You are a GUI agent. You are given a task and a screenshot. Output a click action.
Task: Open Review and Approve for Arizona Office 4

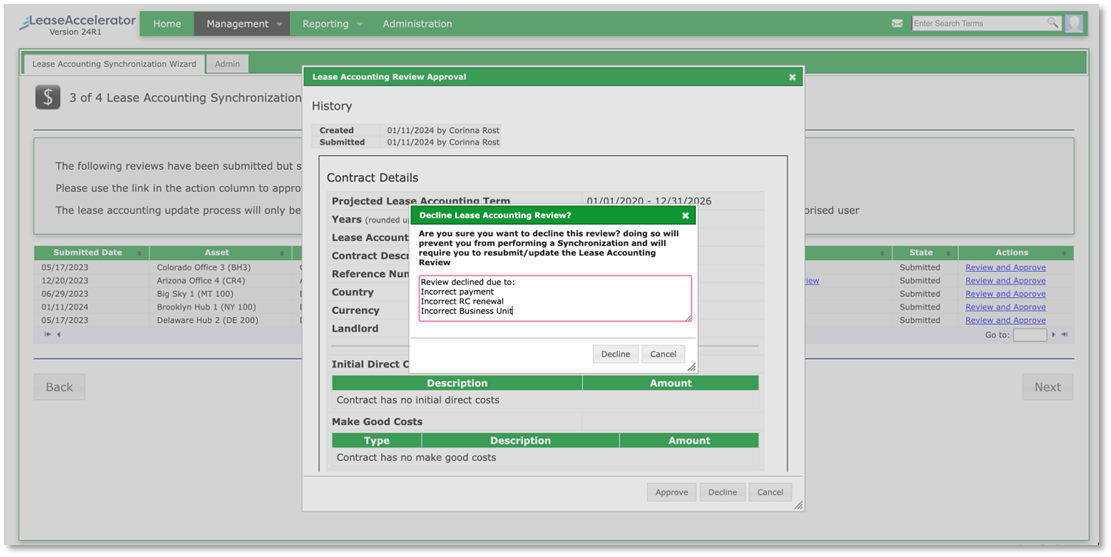pos(1005,281)
